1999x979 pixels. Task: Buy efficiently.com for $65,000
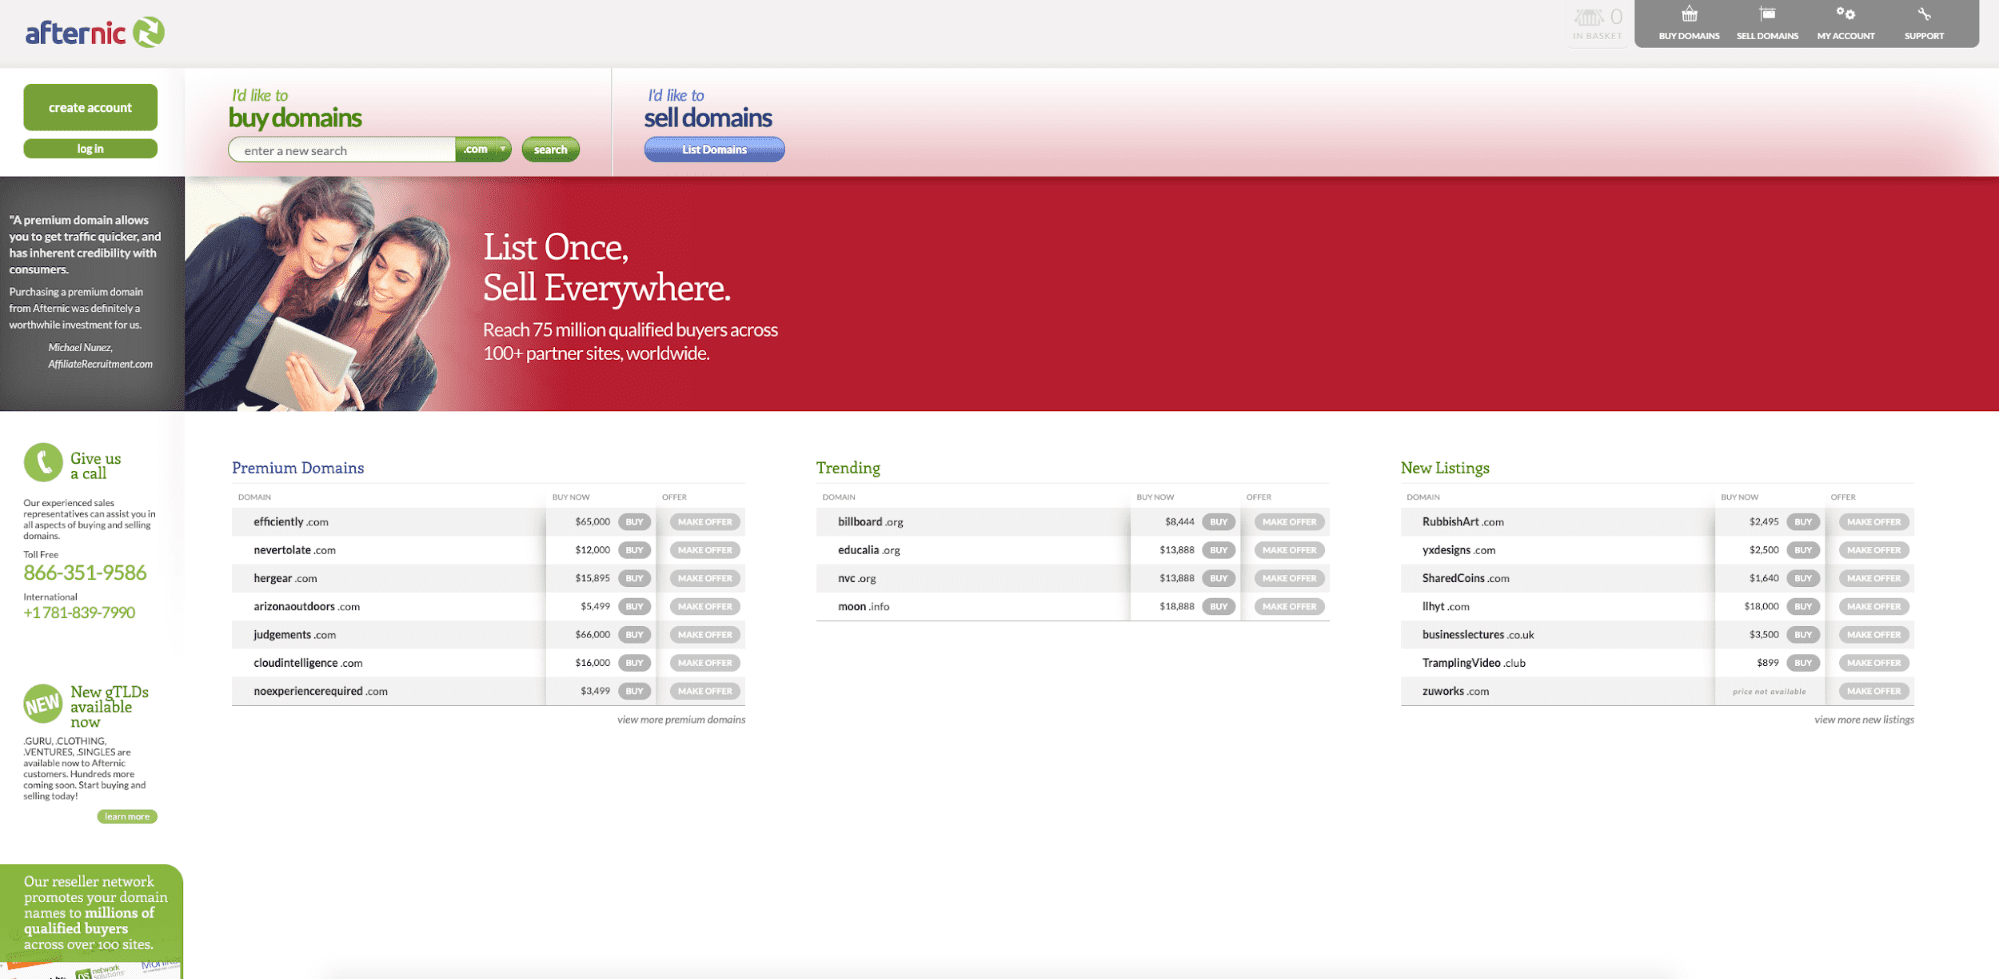(x=634, y=522)
